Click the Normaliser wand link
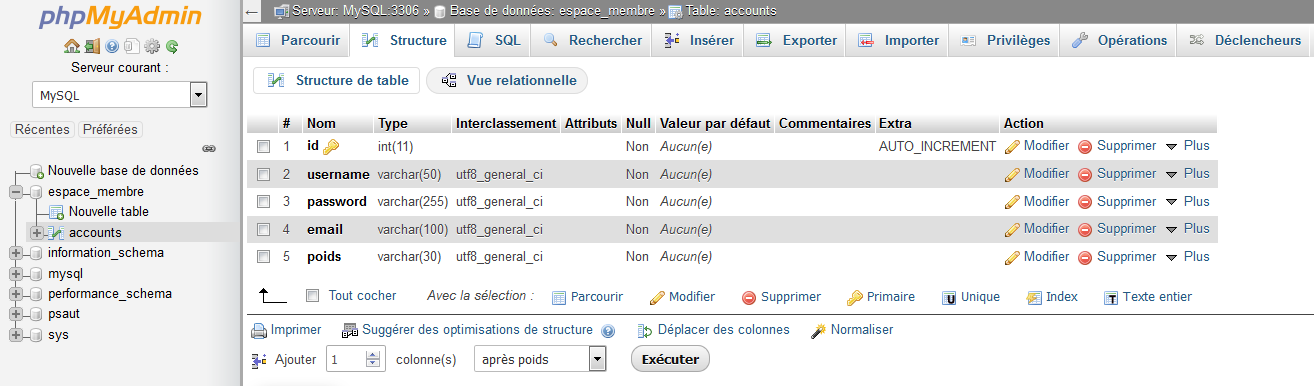 852,330
